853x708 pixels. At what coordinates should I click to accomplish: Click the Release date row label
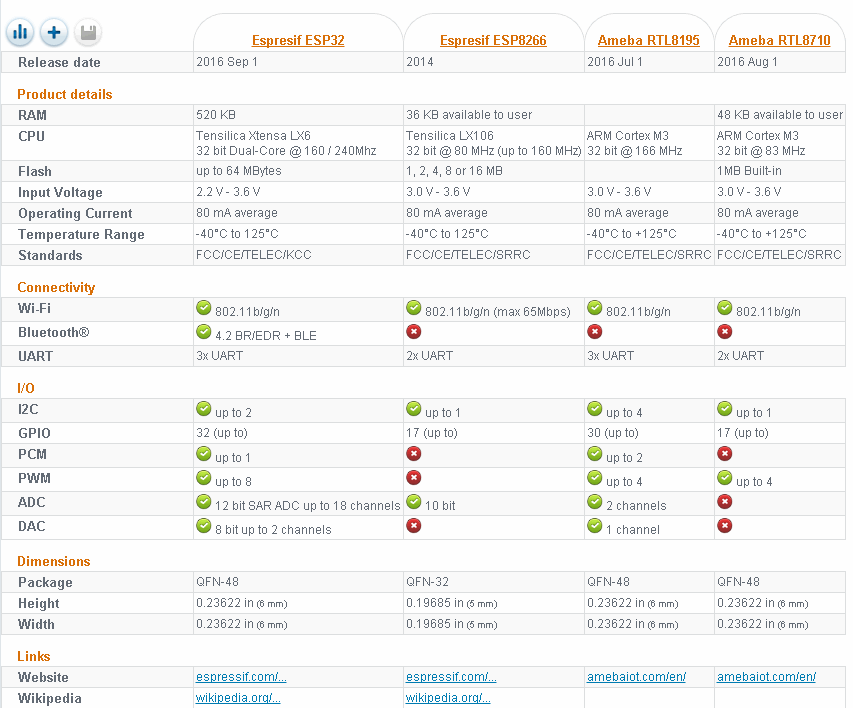click(59, 62)
